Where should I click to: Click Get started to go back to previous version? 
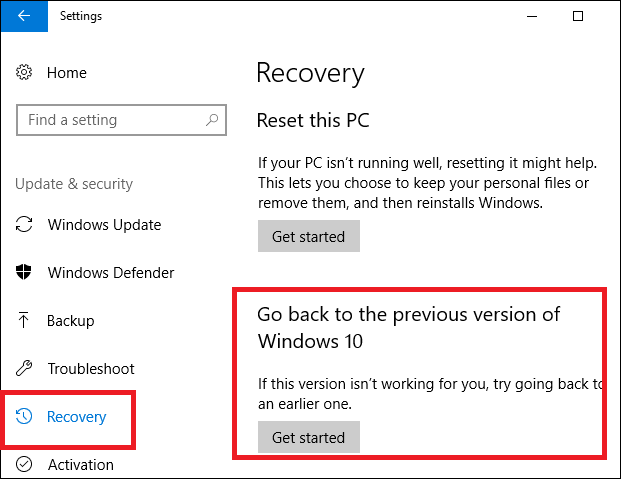point(309,437)
